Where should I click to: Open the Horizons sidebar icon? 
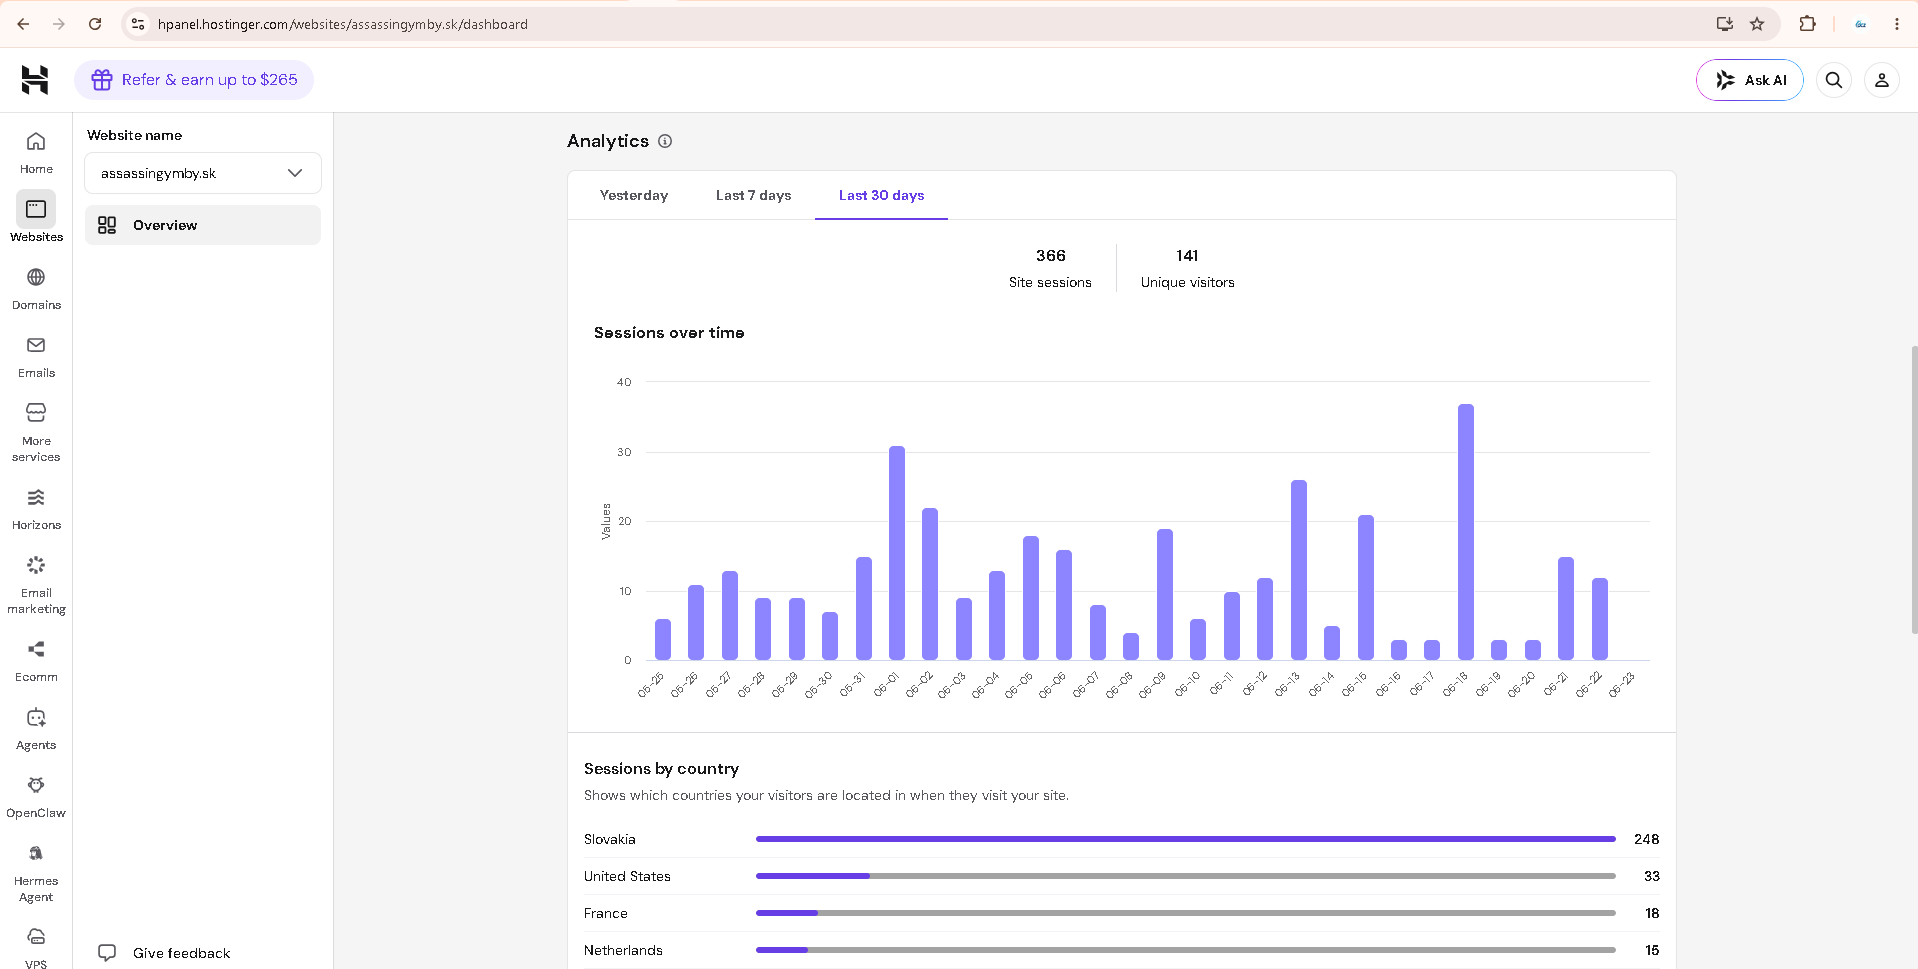(36, 509)
